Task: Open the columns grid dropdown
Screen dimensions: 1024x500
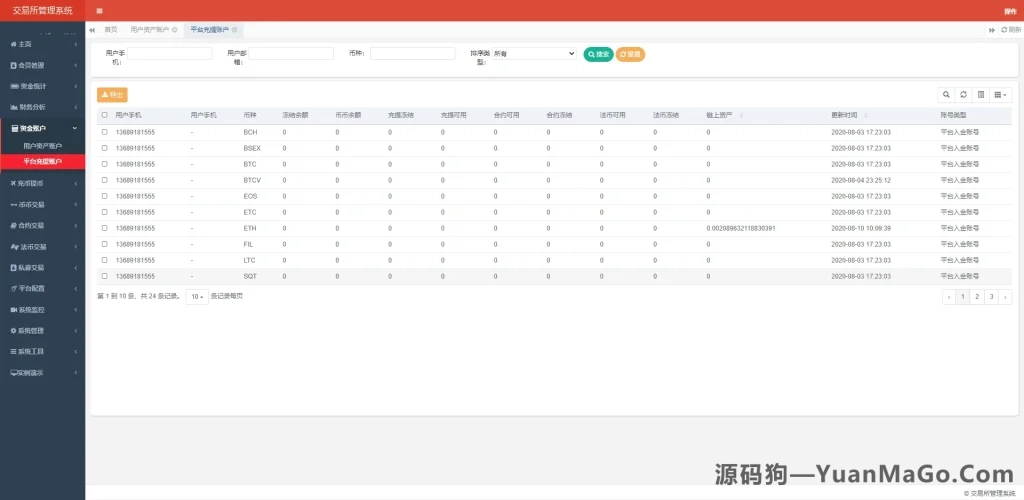Action: click(1000, 95)
